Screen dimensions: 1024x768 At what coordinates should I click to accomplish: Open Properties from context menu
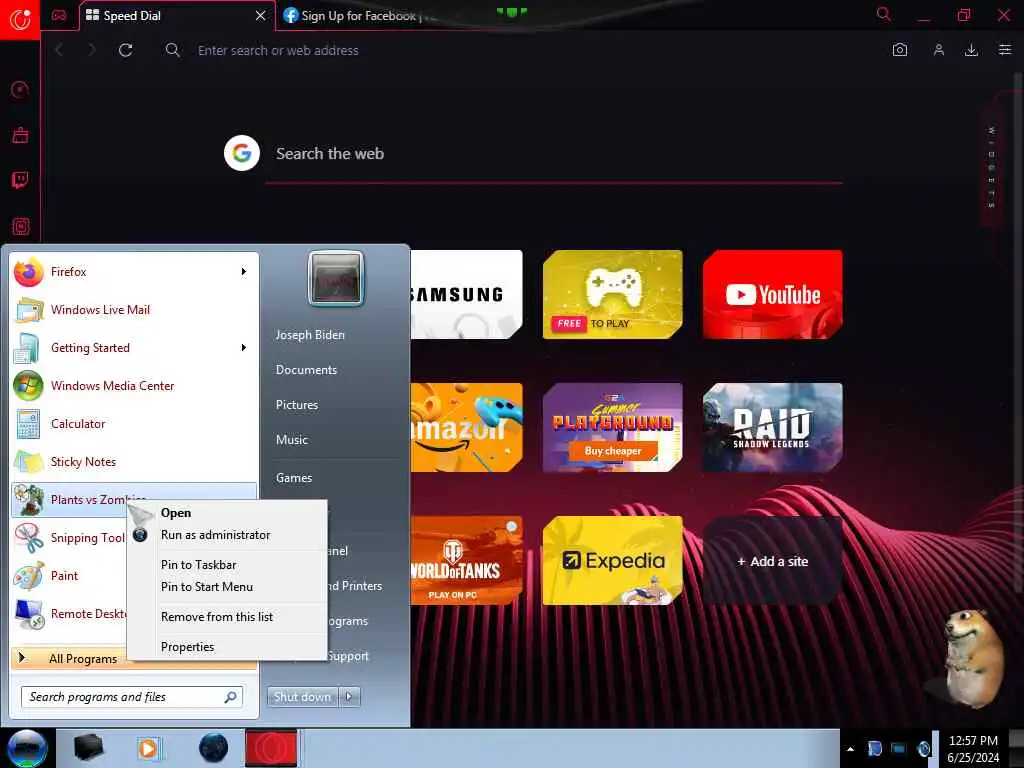[227, 647]
